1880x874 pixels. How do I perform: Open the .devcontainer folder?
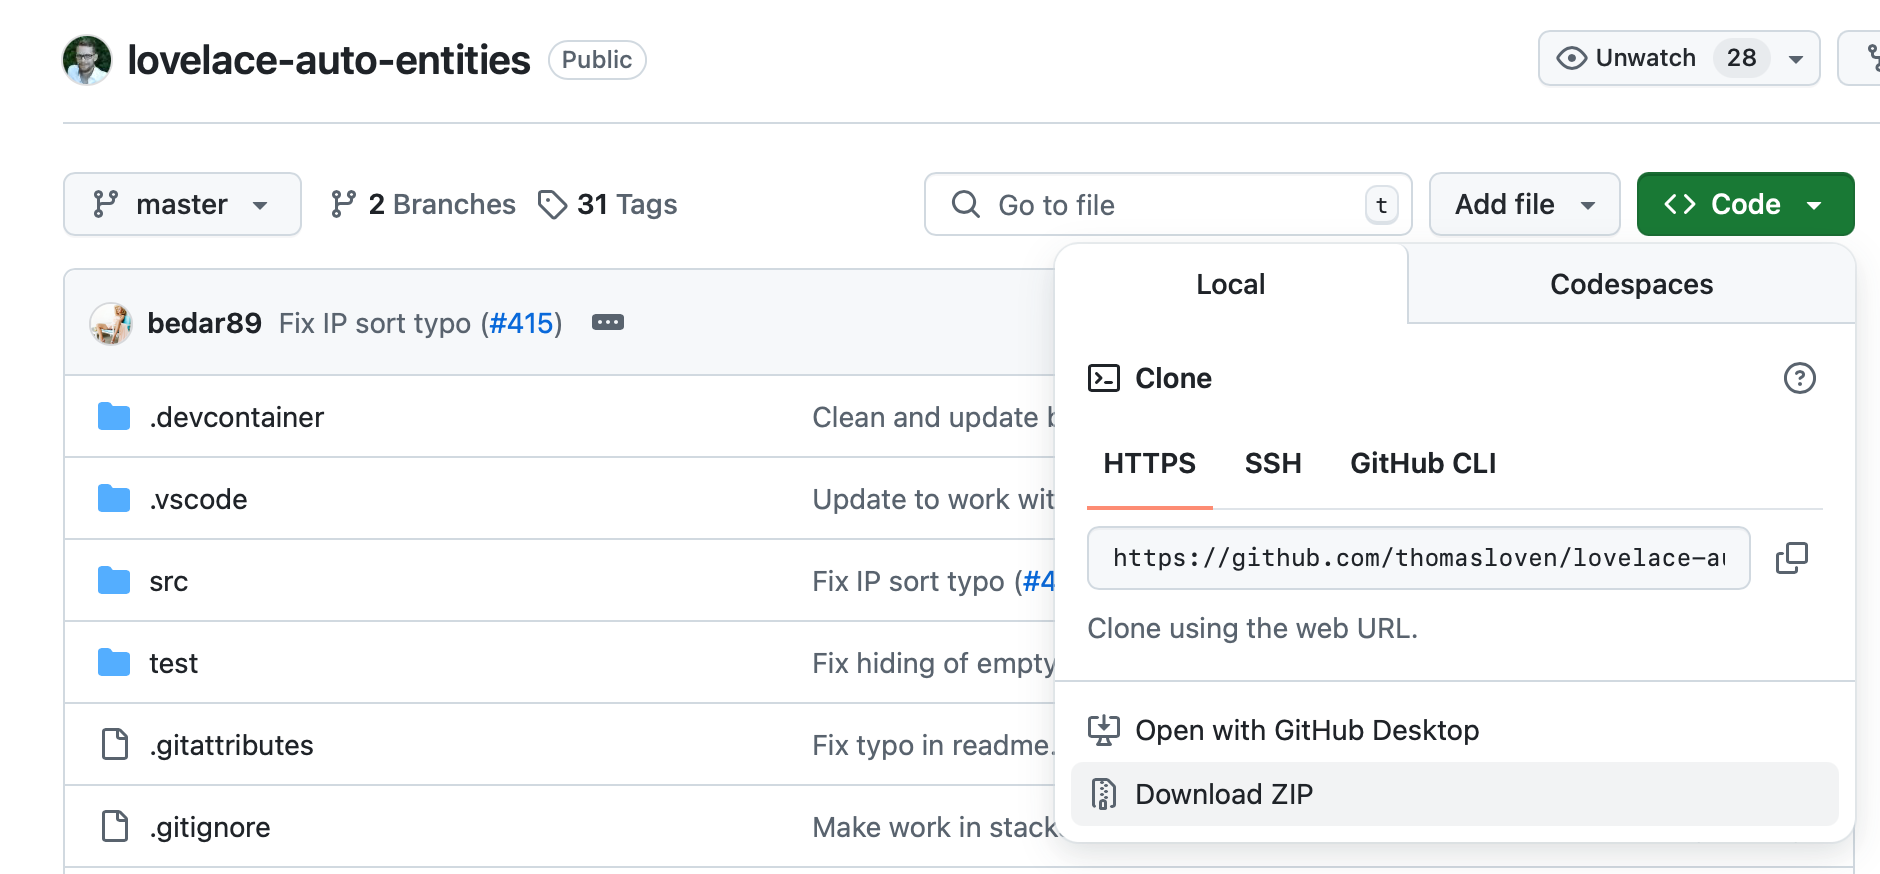coord(236,417)
